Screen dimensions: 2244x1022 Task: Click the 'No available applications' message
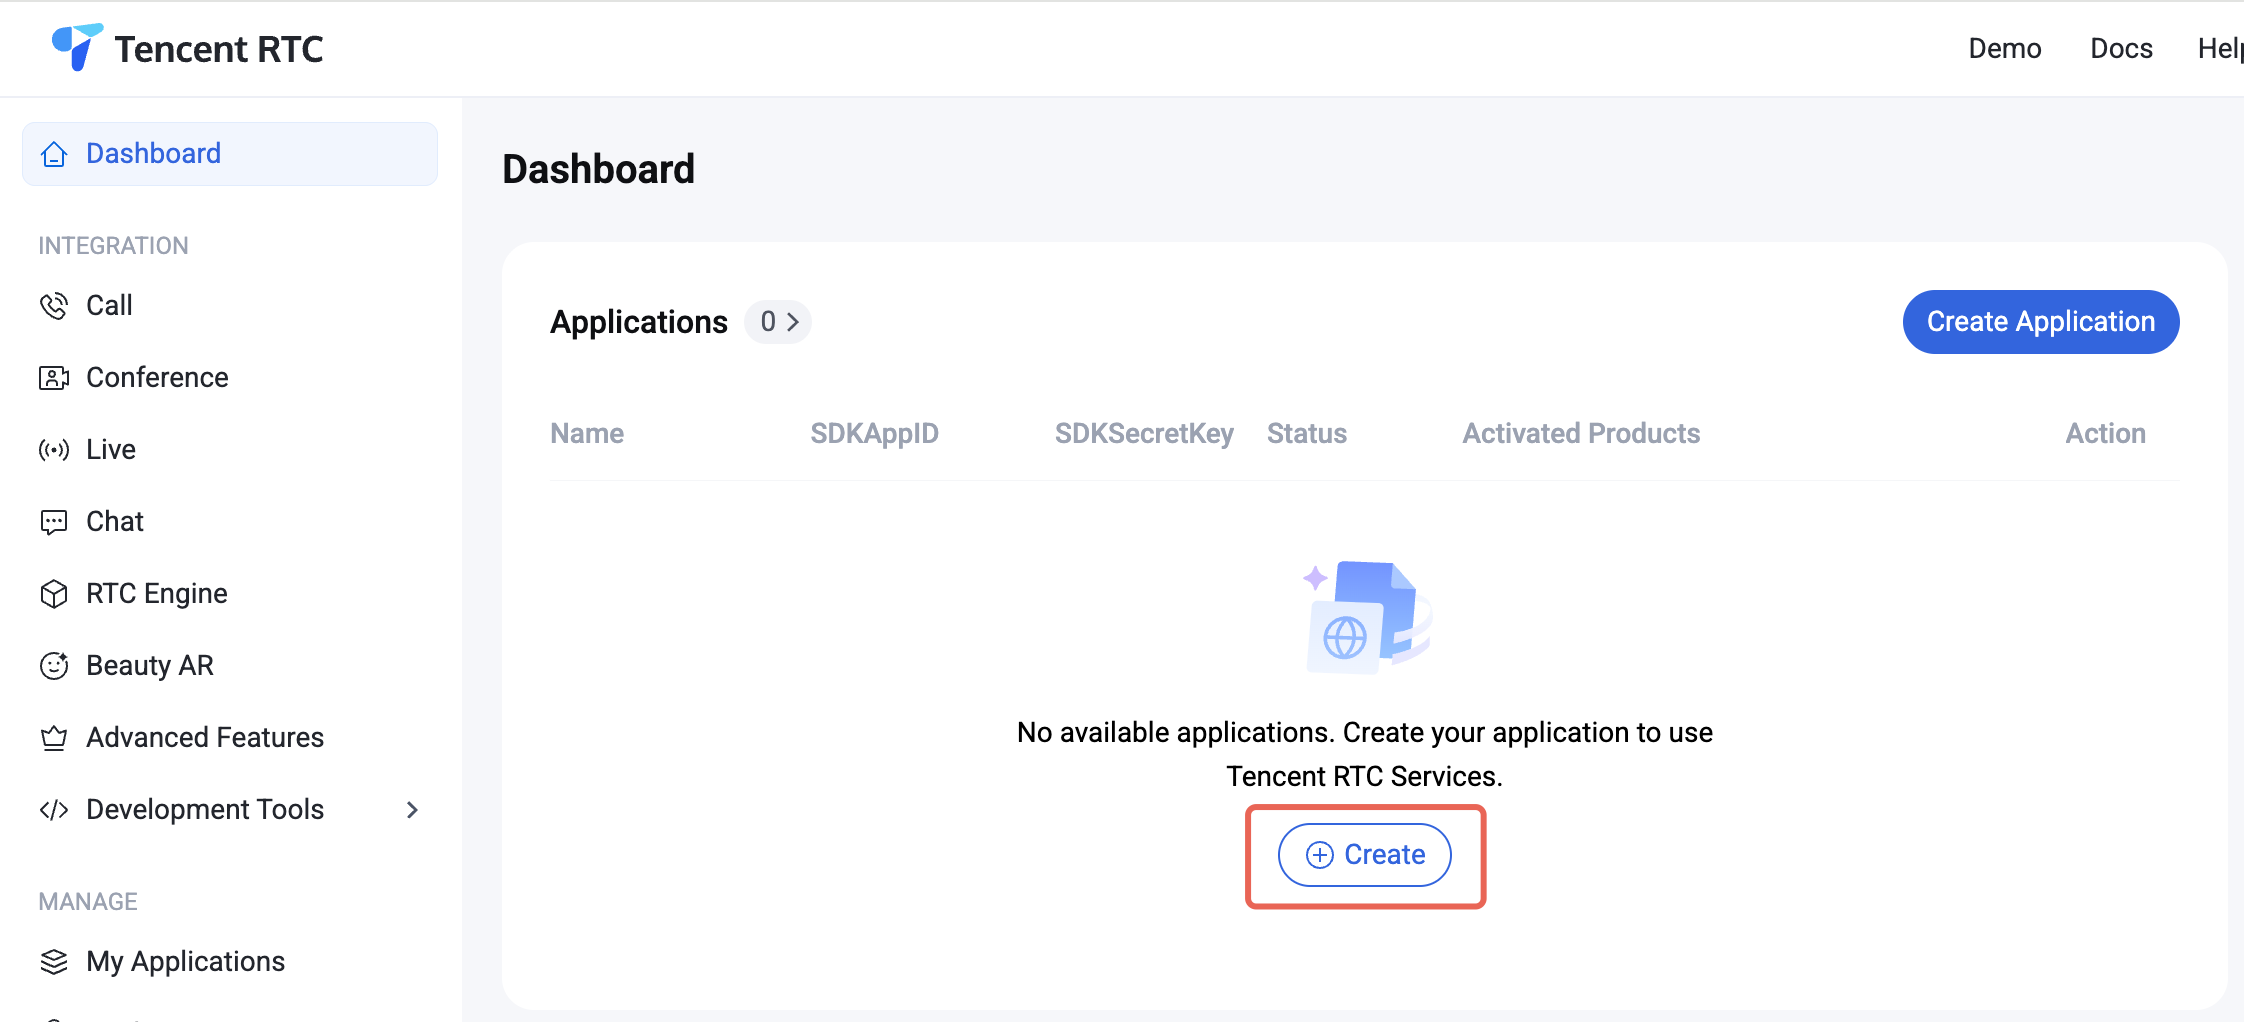1365,755
